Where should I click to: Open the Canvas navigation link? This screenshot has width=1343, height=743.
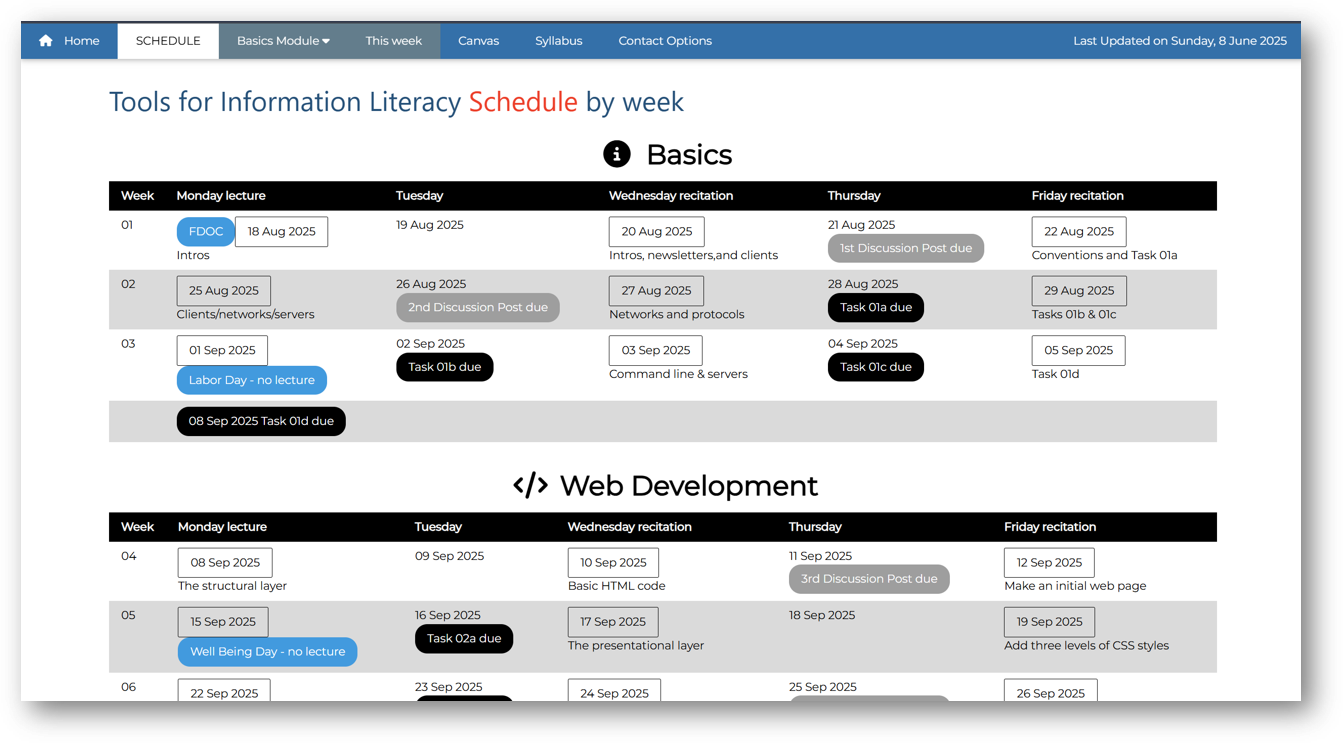(478, 40)
